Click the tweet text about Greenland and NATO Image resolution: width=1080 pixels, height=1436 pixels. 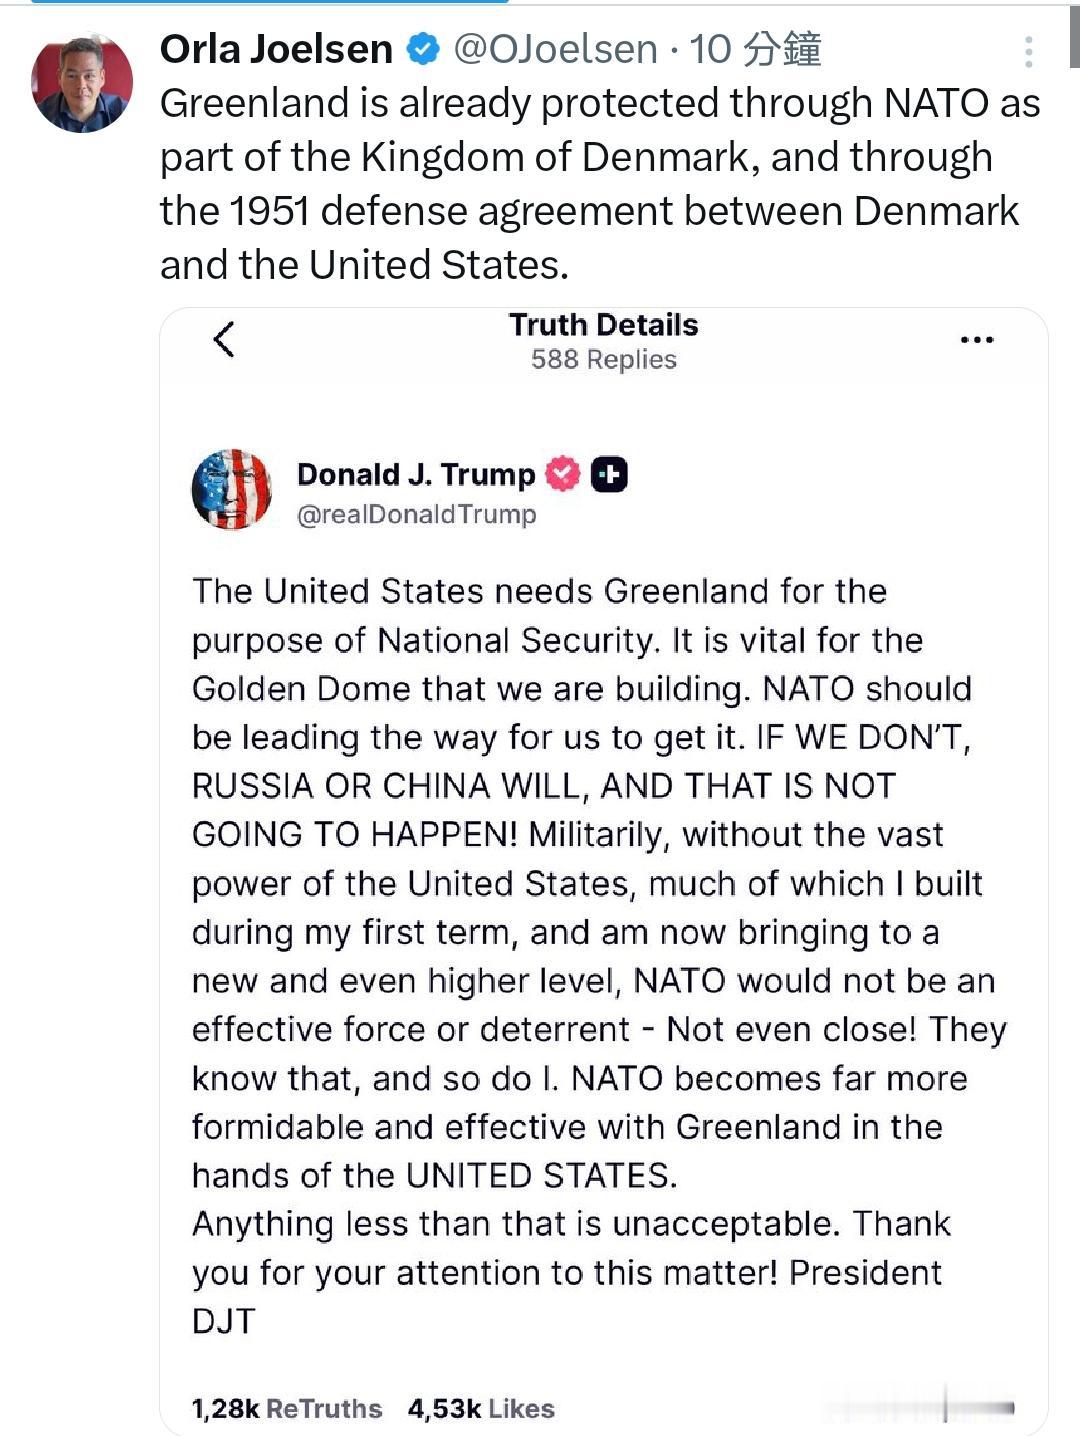click(x=598, y=184)
